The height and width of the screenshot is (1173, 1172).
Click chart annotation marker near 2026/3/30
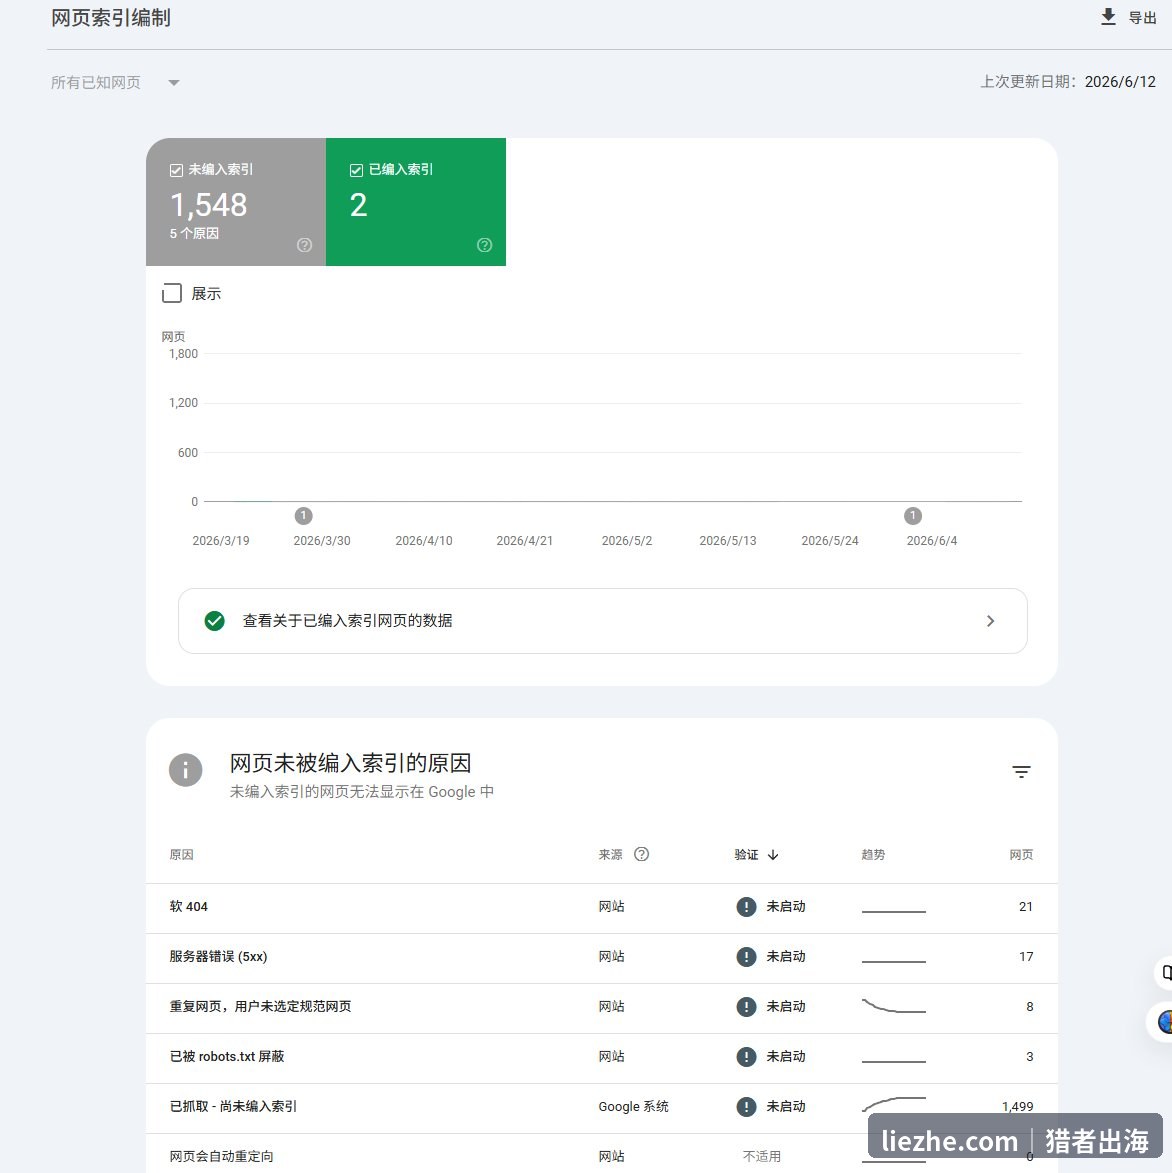click(x=303, y=515)
